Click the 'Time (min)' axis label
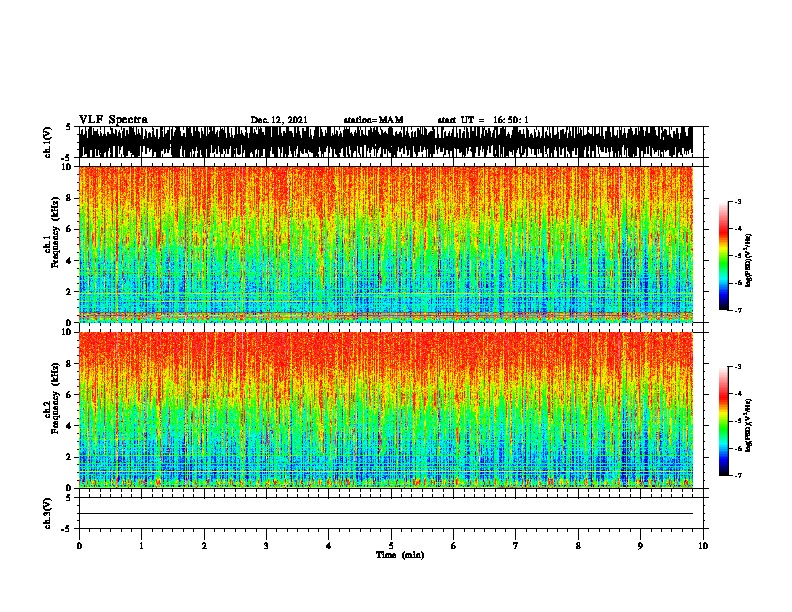Screen dimensions: 792x612 [x=400, y=555]
